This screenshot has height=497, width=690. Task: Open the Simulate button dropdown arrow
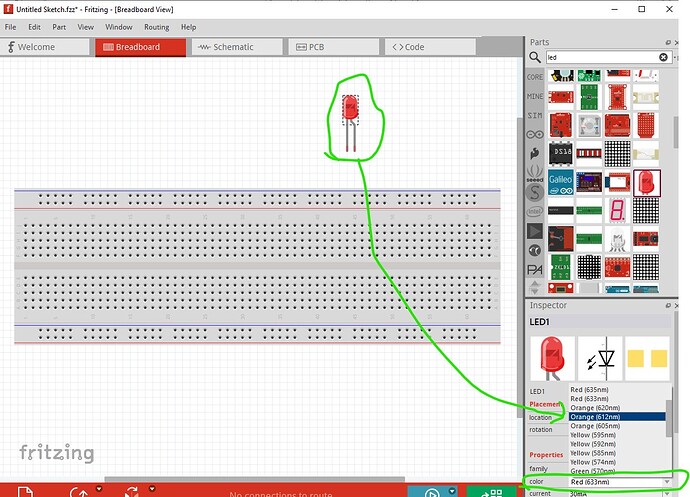click(452, 490)
